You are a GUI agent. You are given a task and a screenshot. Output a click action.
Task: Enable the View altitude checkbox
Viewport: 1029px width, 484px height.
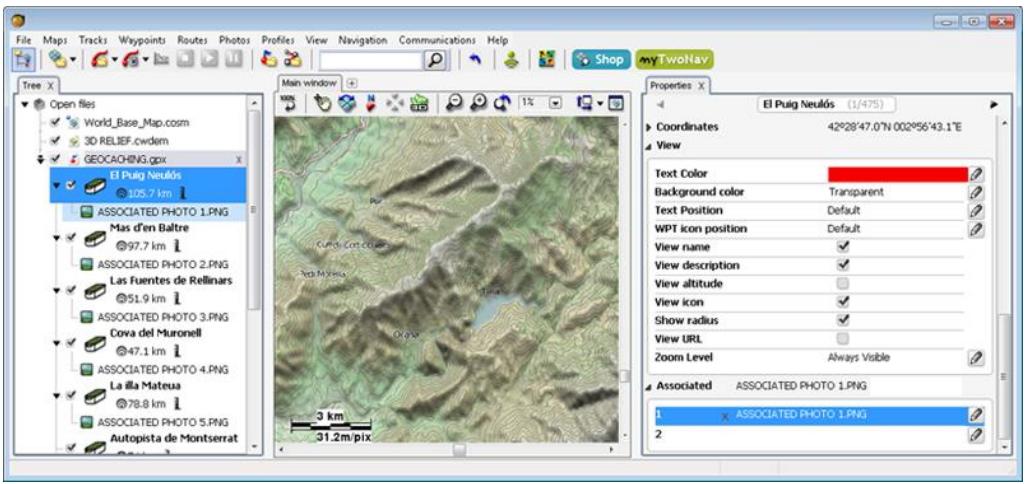click(843, 283)
